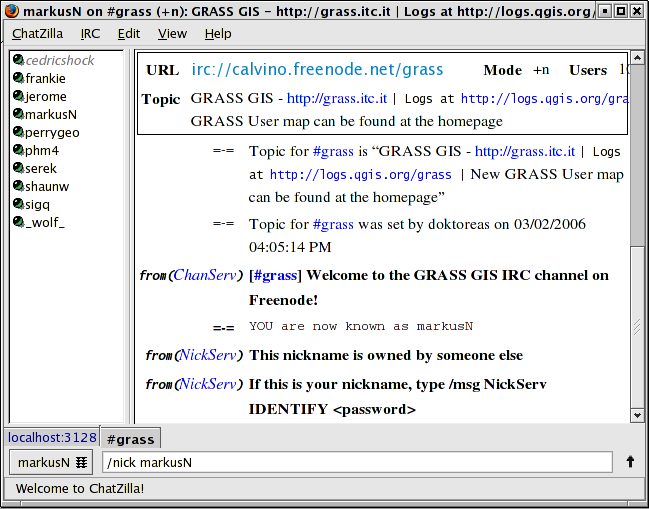The height and width of the screenshot is (509, 649).
Task: Click the #grass link in the 'was set by doktoreas' line
Action: [x=333, y=224]
